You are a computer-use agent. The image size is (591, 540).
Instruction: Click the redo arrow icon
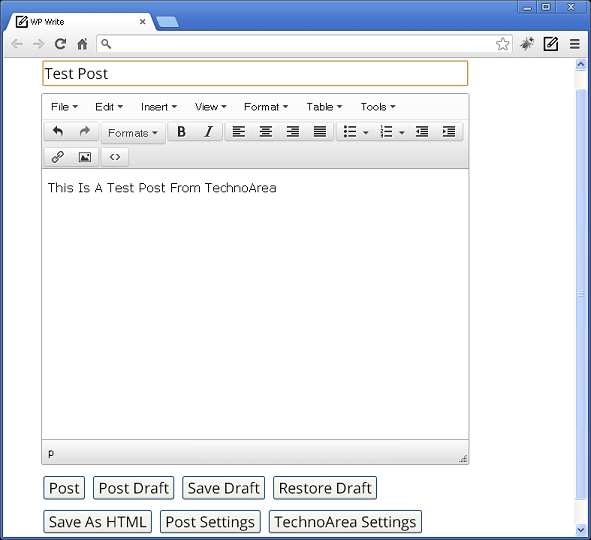coord(85,132)
